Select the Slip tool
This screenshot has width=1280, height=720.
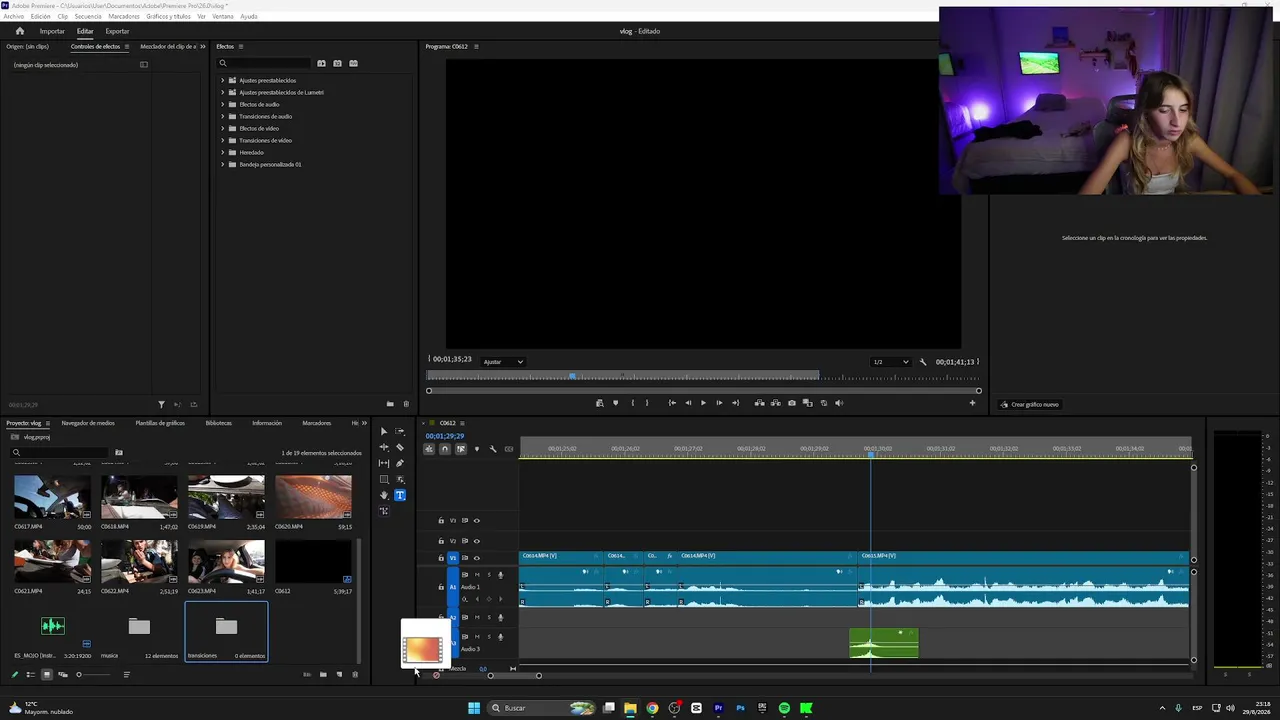pos(384,463)
